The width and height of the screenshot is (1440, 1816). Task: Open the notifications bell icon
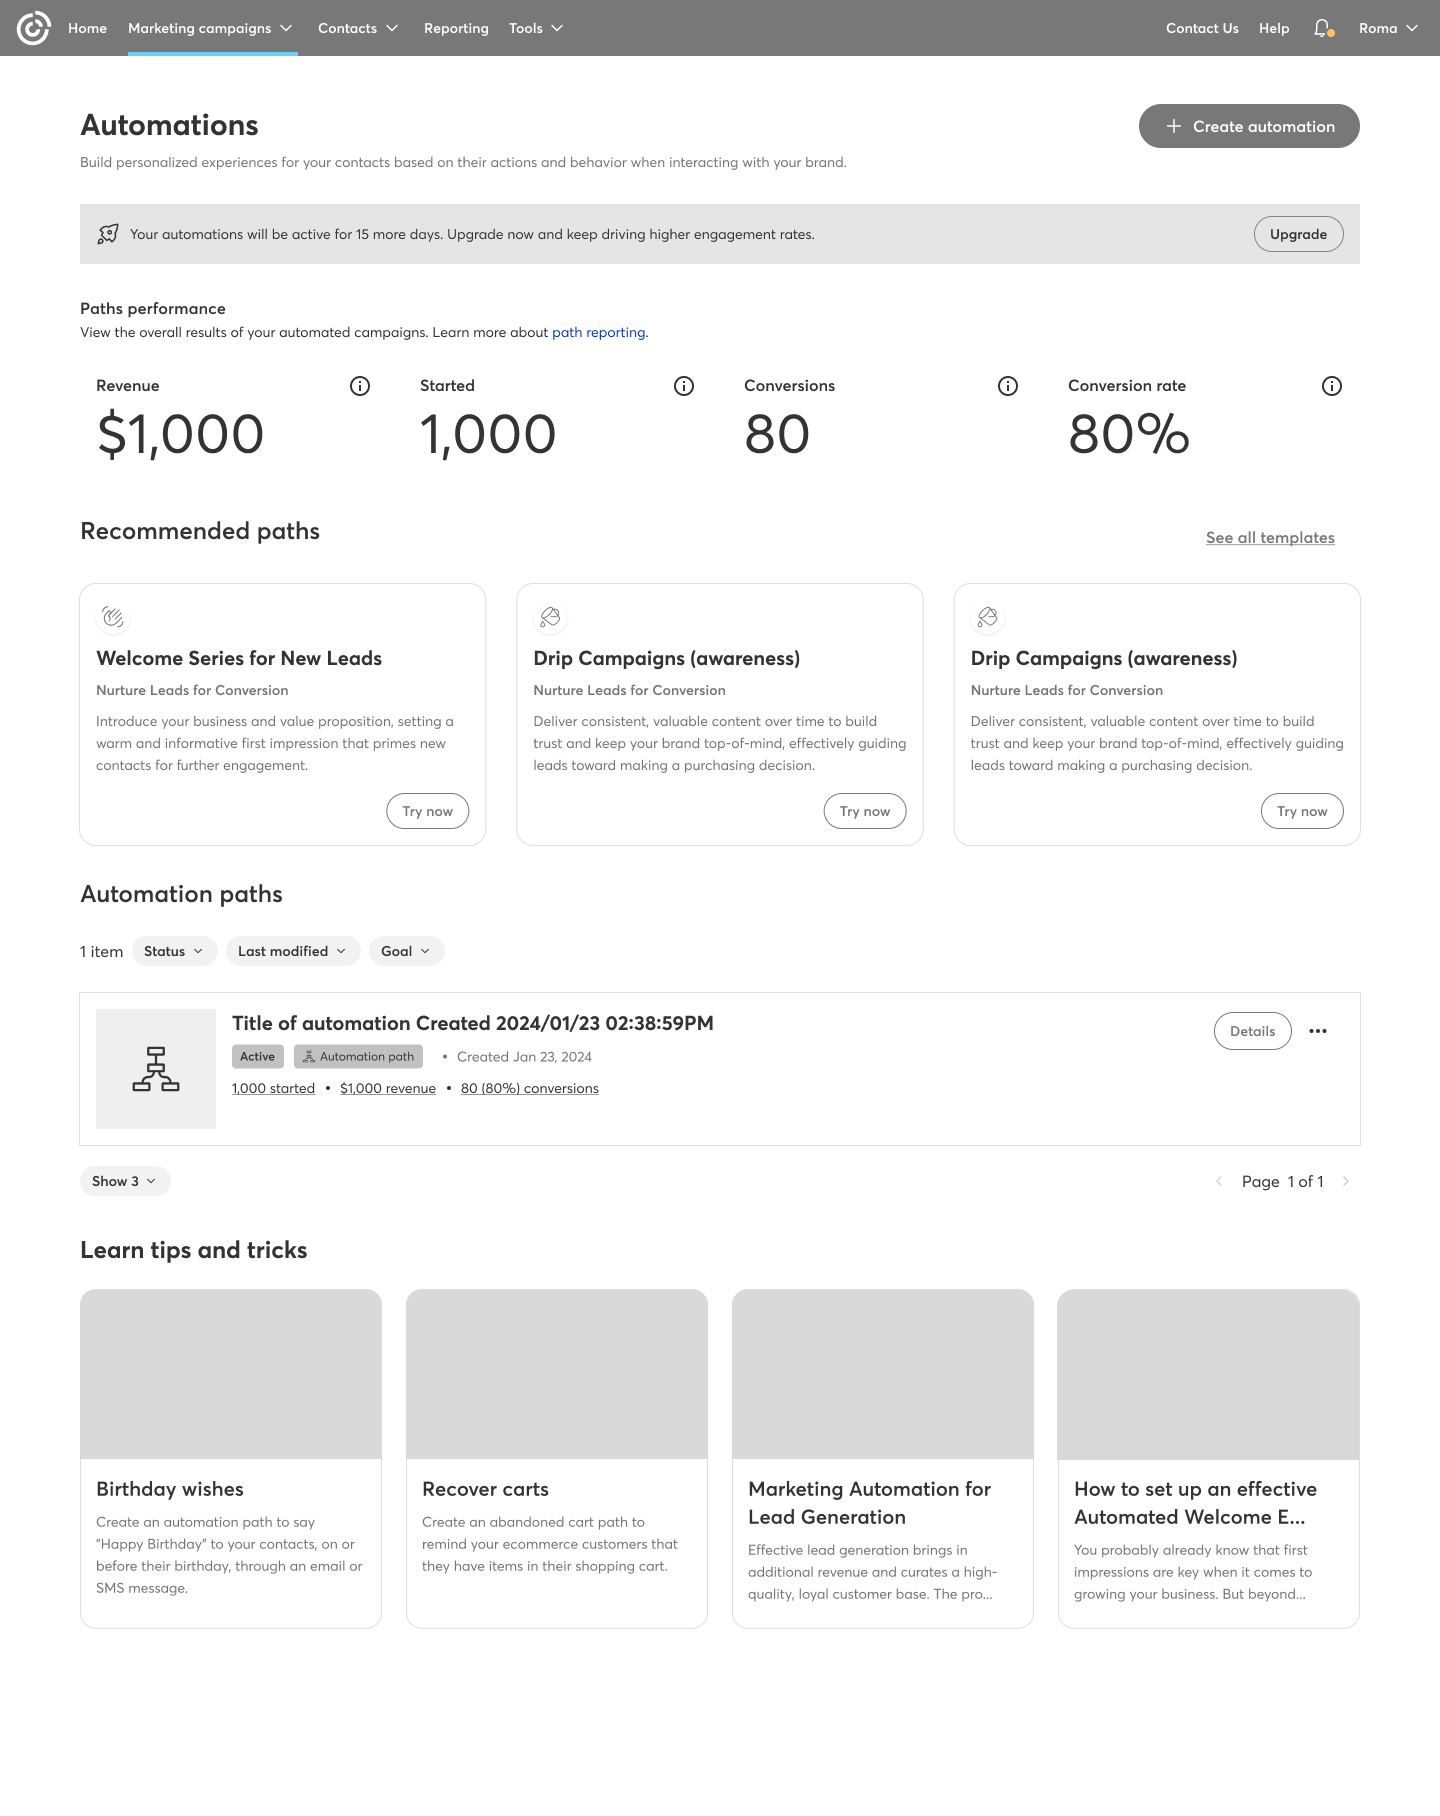tap(1323, 28)
